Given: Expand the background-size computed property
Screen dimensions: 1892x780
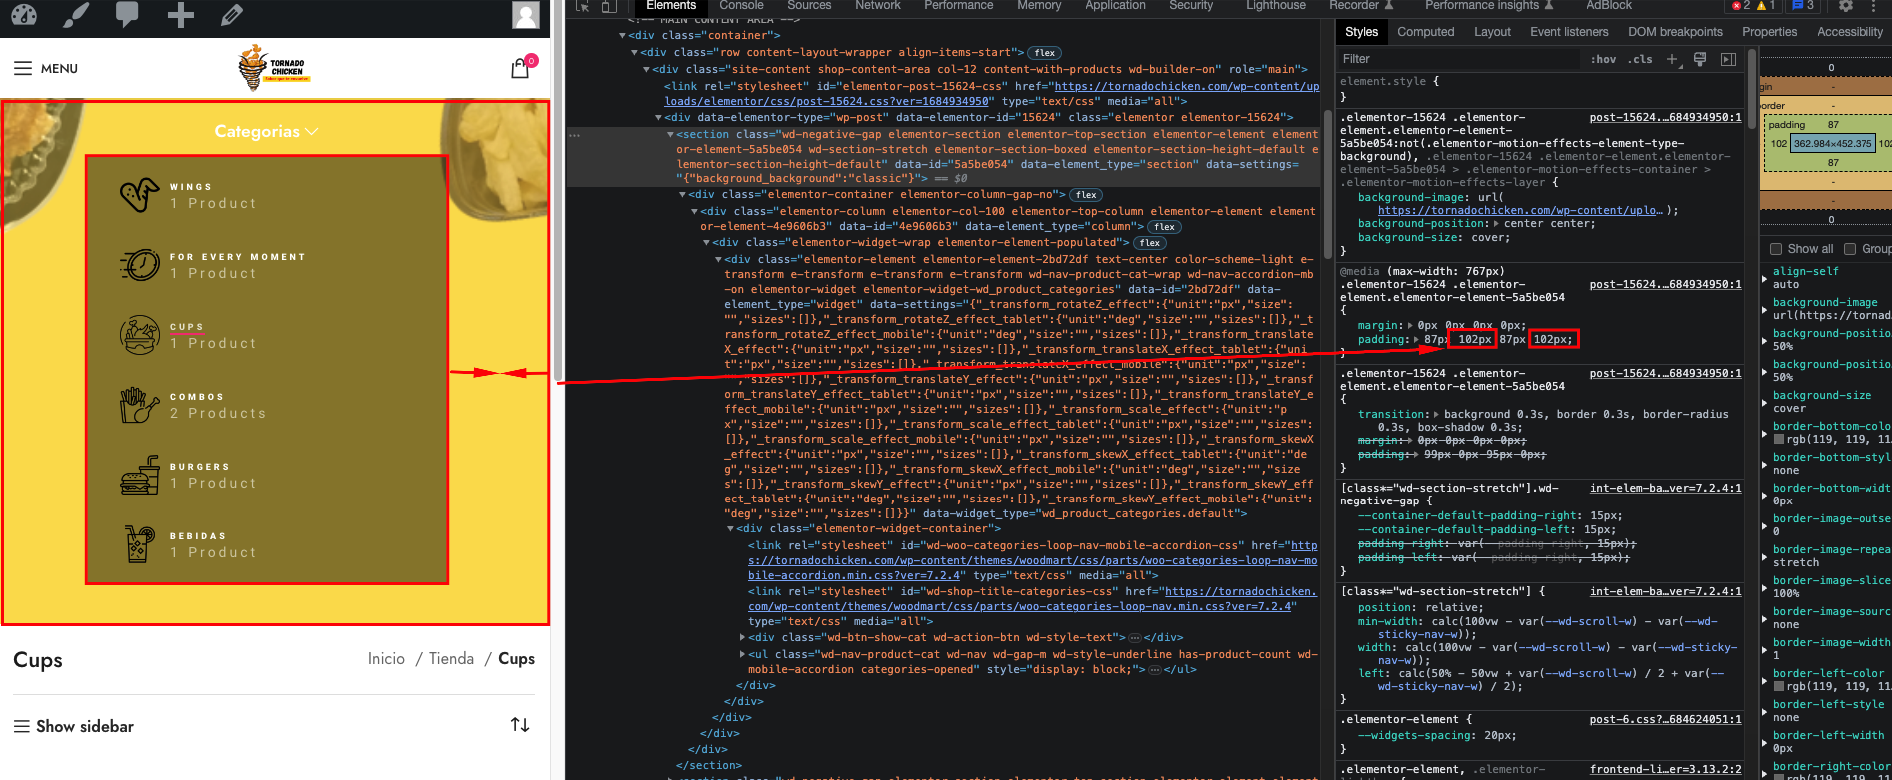Looking at the screenshot, I should click(1765, 402).
